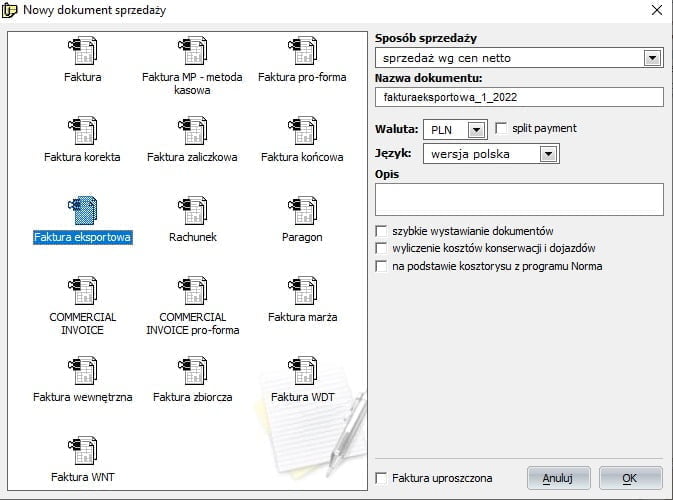
Task: Enable Faktura uproszczona checkbox
Action: point(381,478)
